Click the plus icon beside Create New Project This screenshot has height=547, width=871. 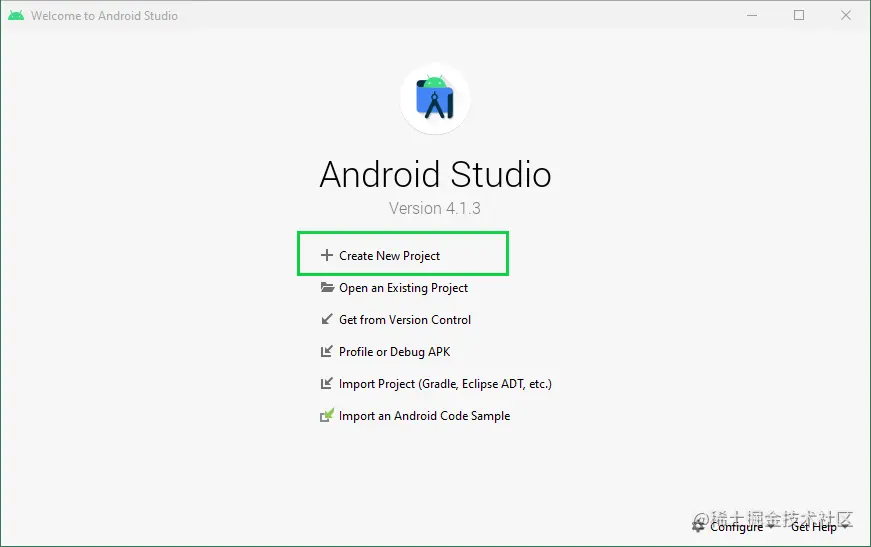click(327, 255)
